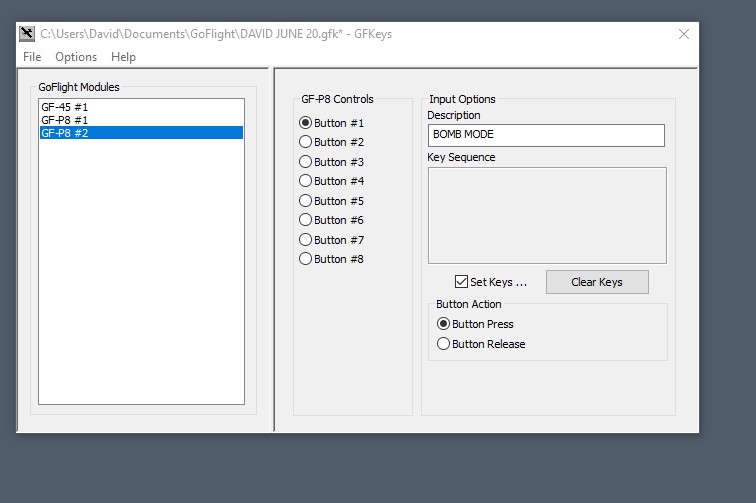Viewport: 756px width, 503px height.
Task: Uncheck the Set Keys checkbox
Action: click(461, 282)
